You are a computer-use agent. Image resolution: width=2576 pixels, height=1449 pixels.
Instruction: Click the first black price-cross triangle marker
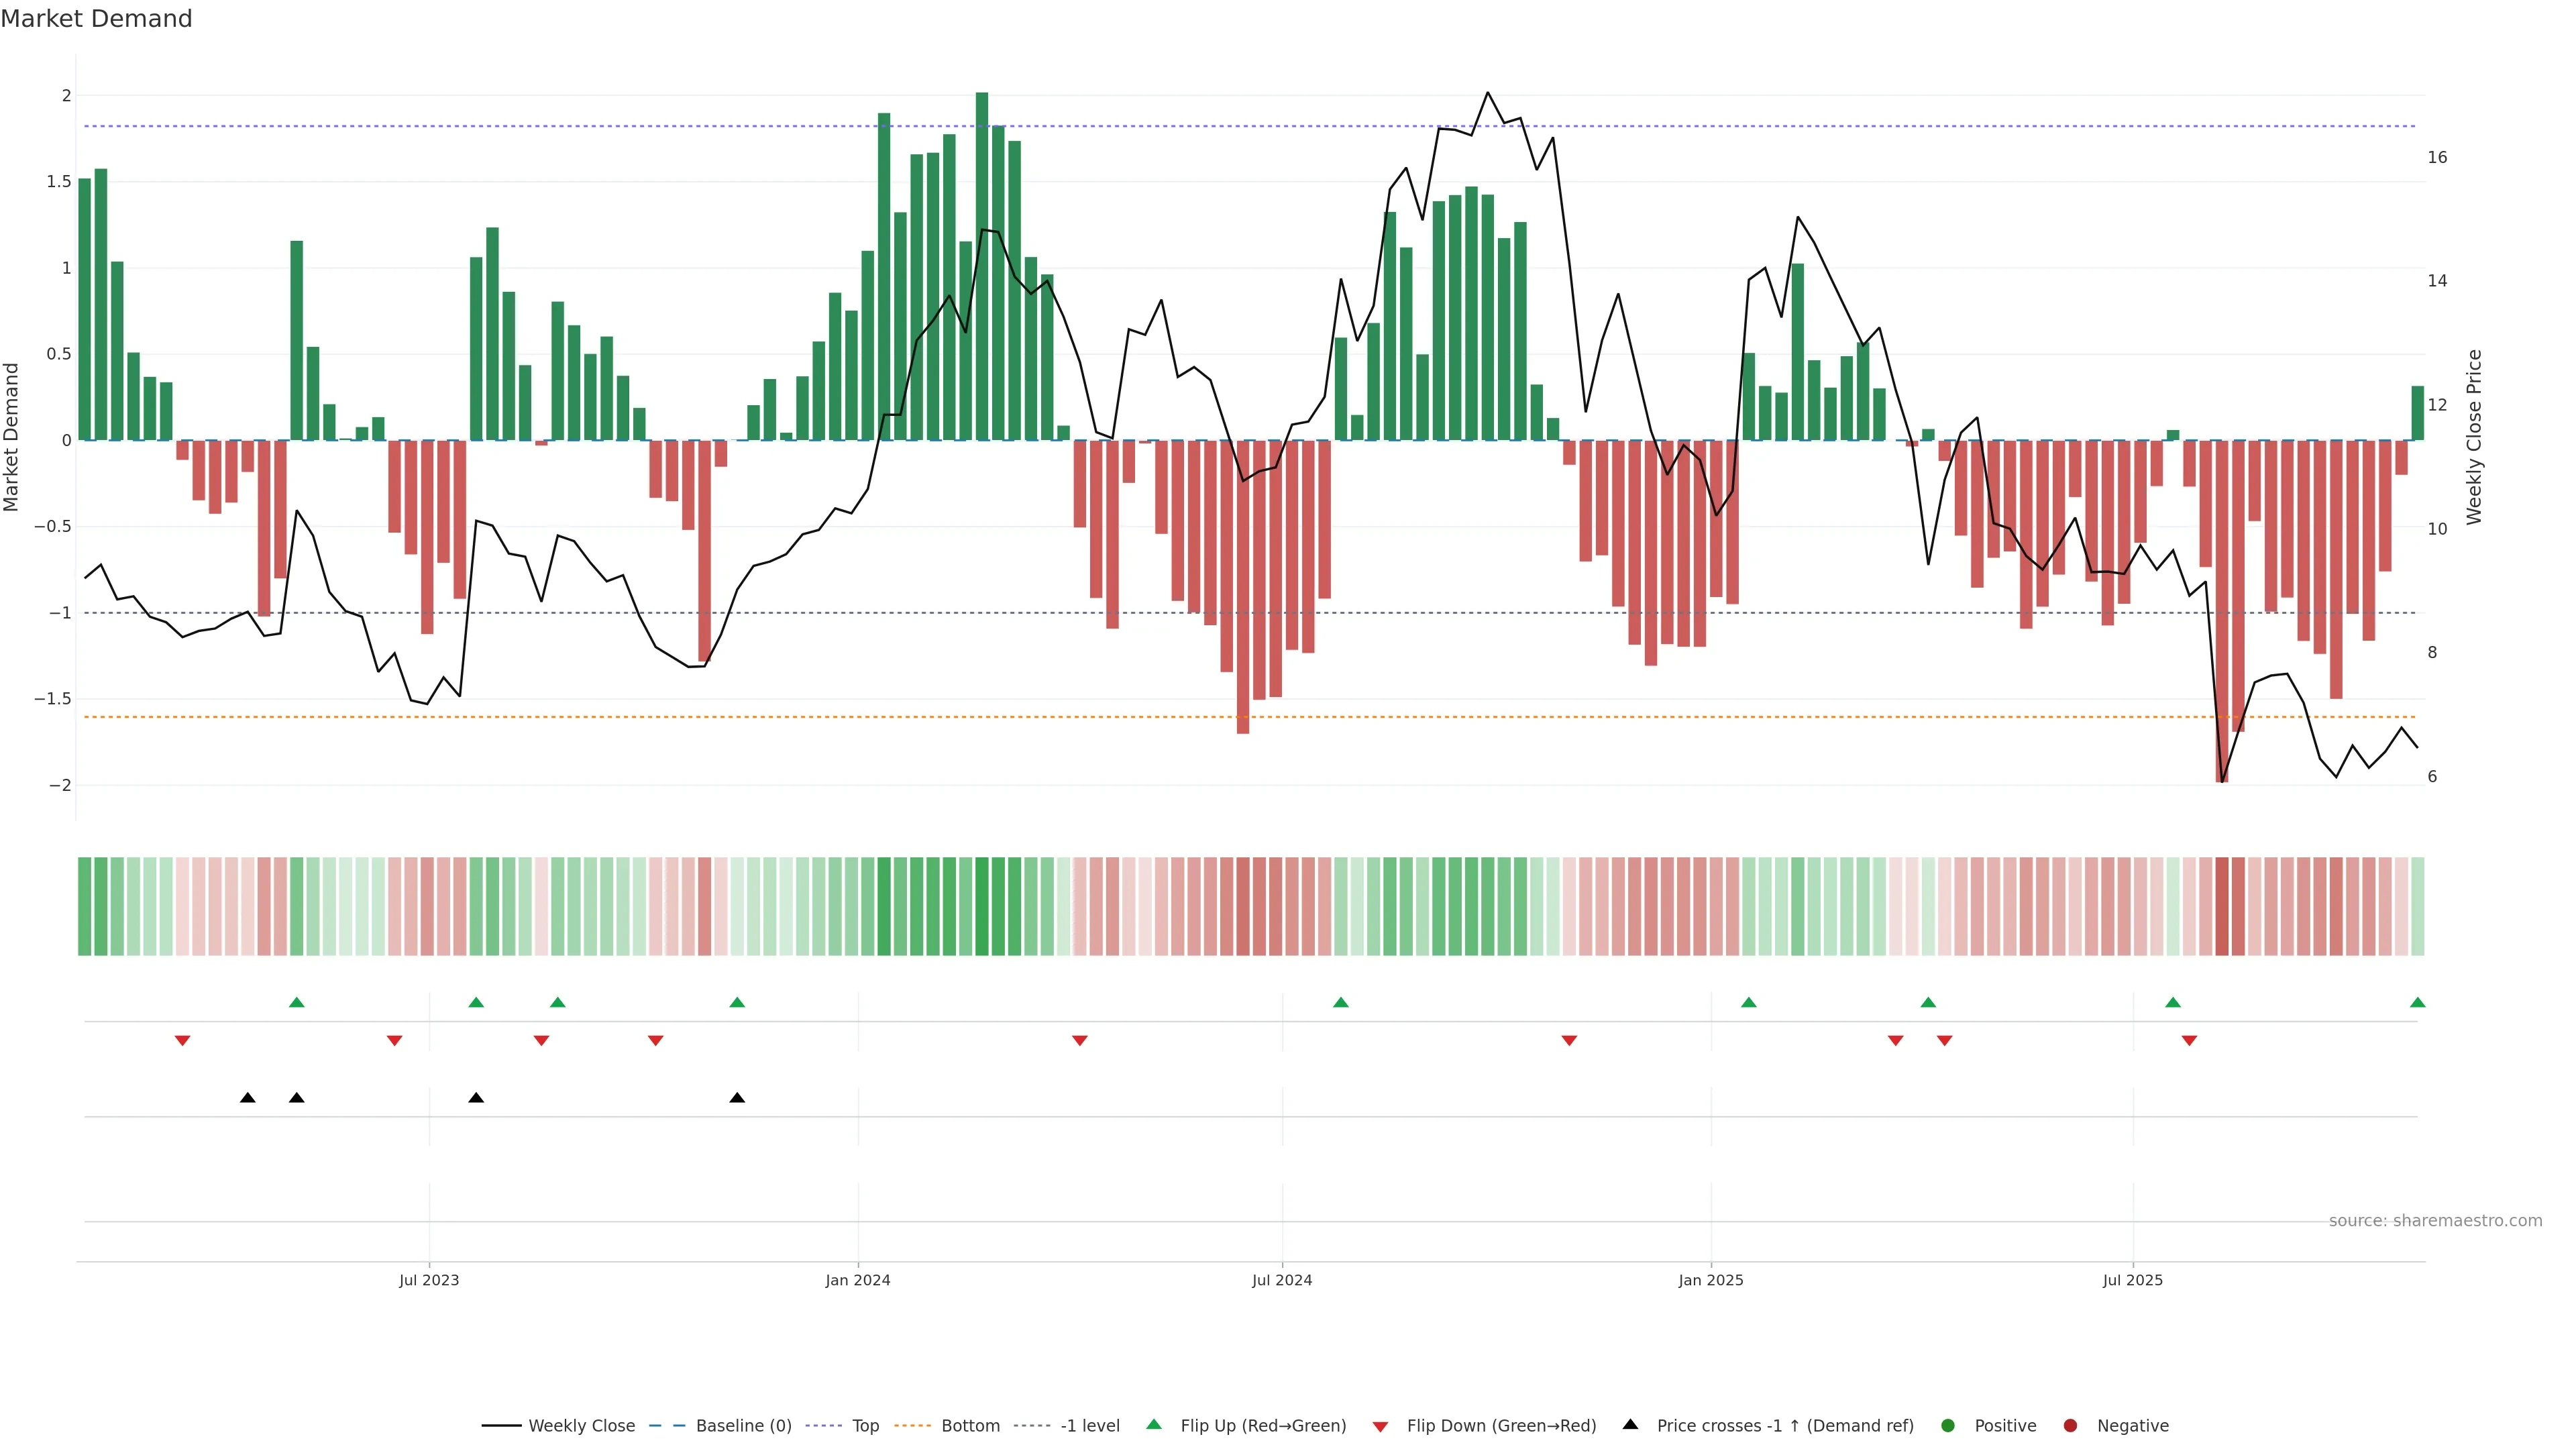click(248, 1098)
